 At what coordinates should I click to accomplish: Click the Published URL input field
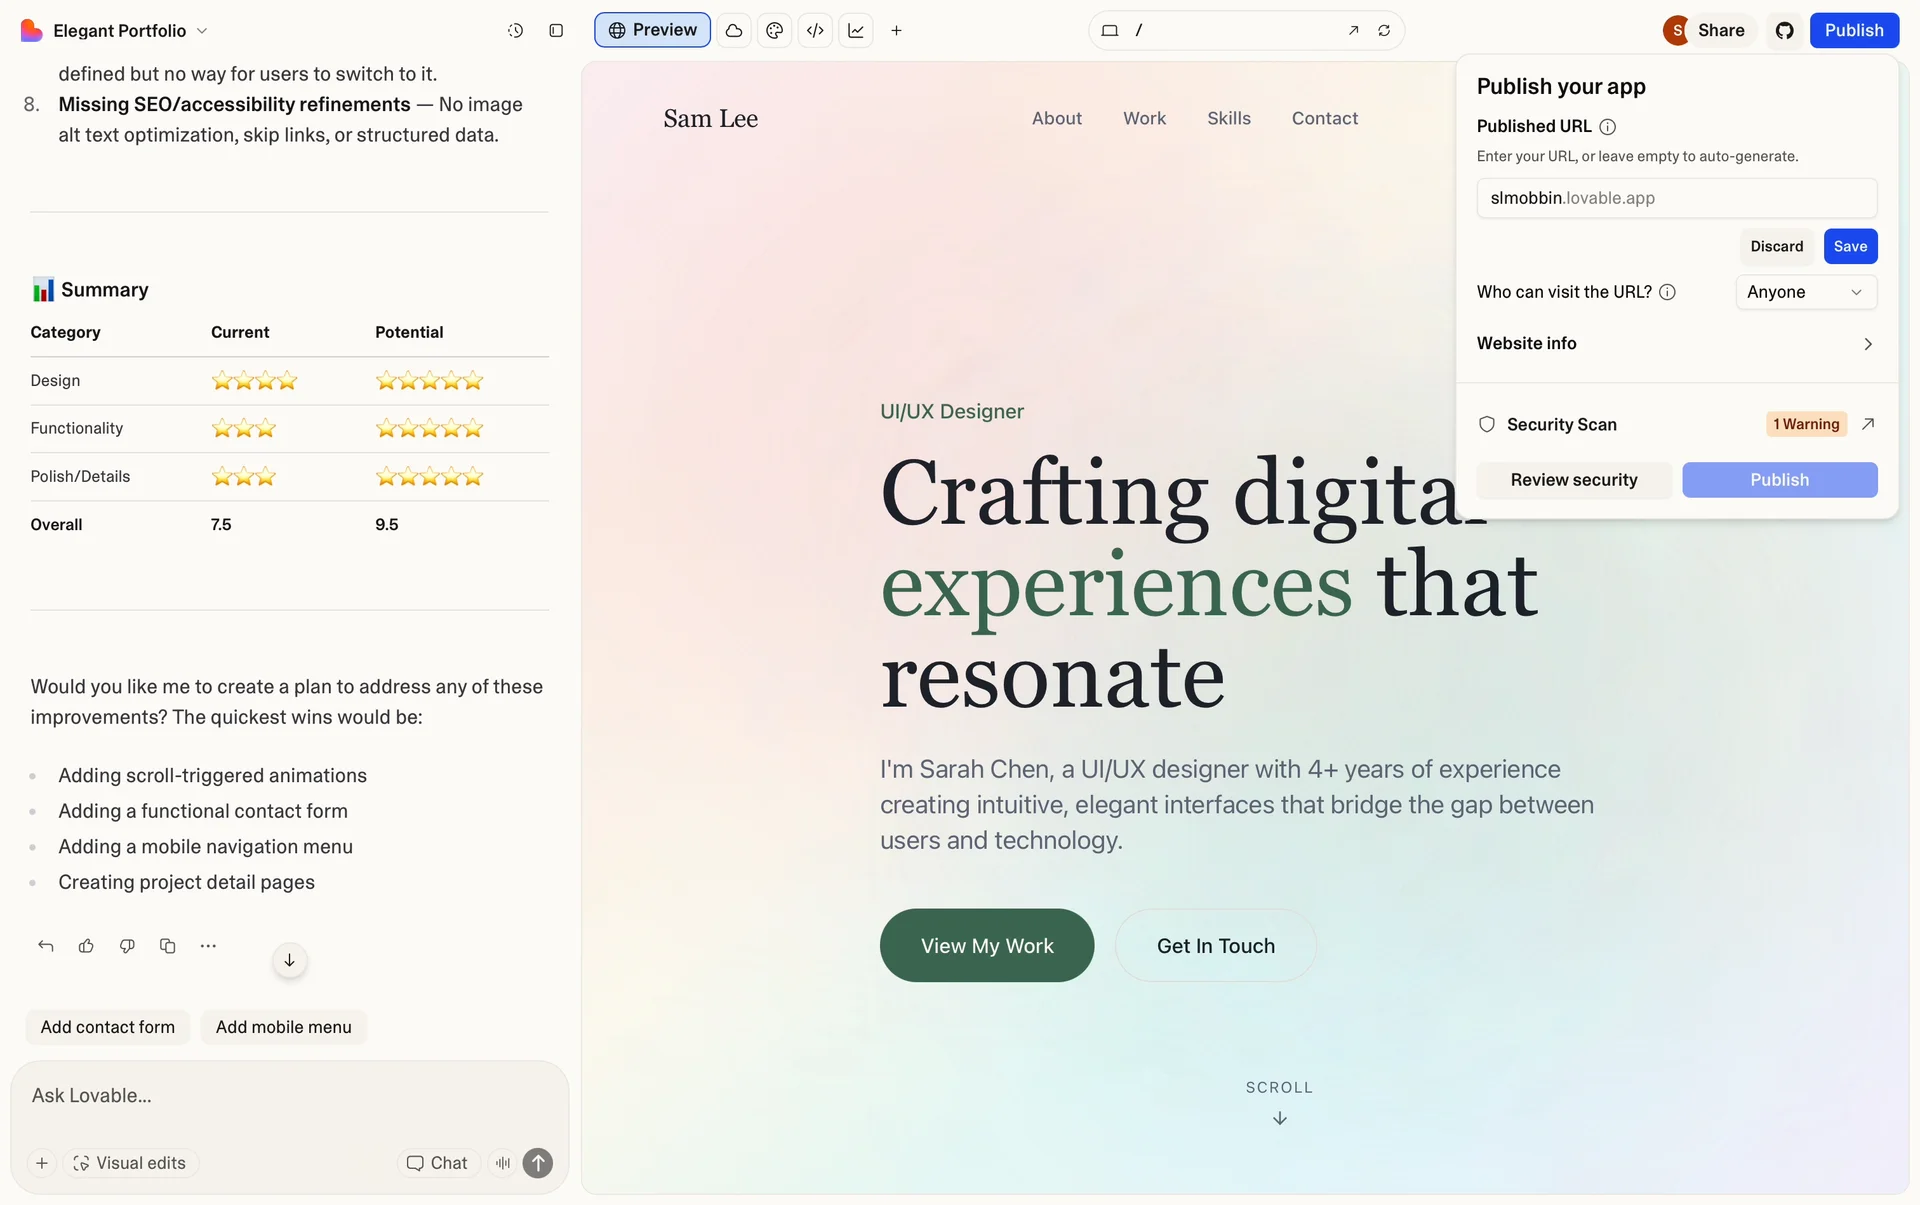(x=1676, y=198)
